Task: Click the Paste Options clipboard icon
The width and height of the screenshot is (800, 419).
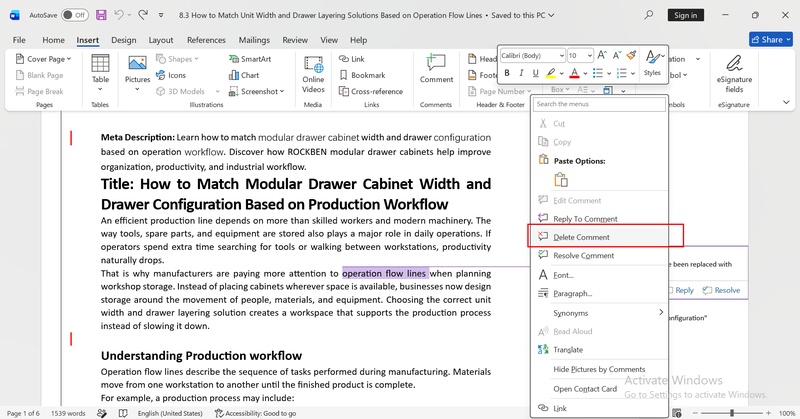Action: pos(561,180)
